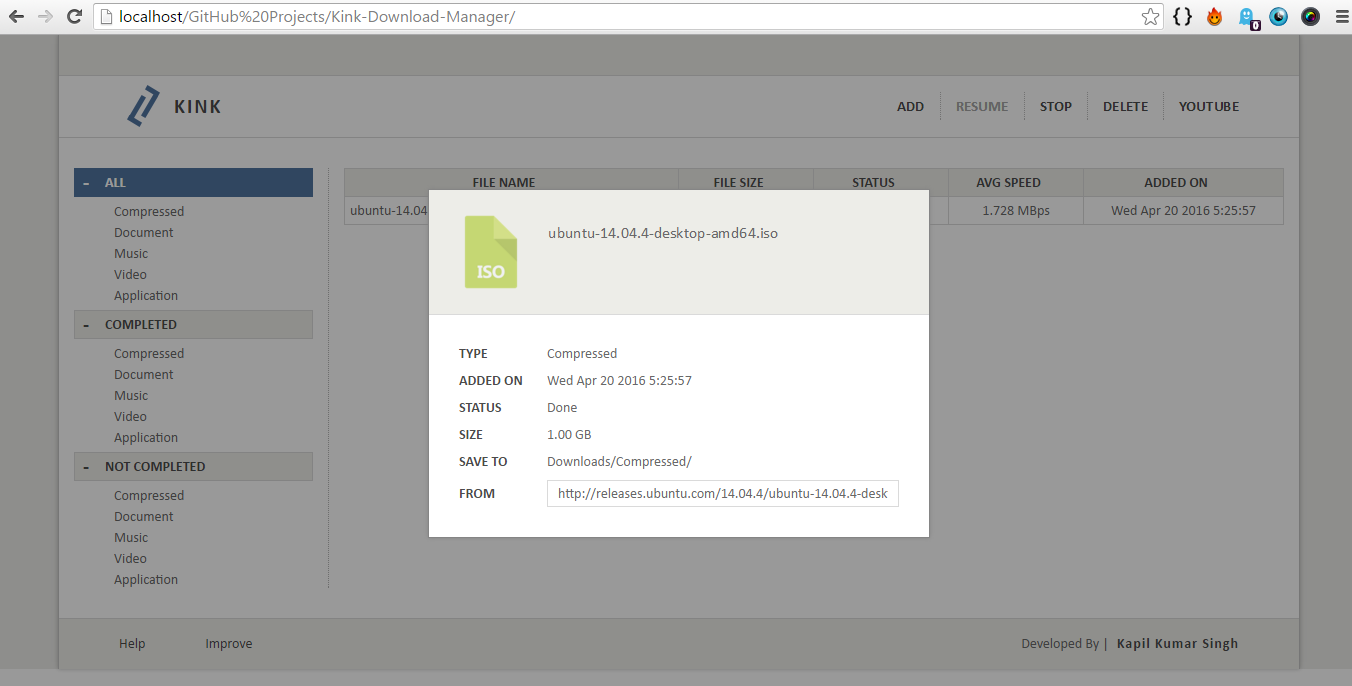Select Application under ALL
This screenshot has height=686, width=1352.
146,295
